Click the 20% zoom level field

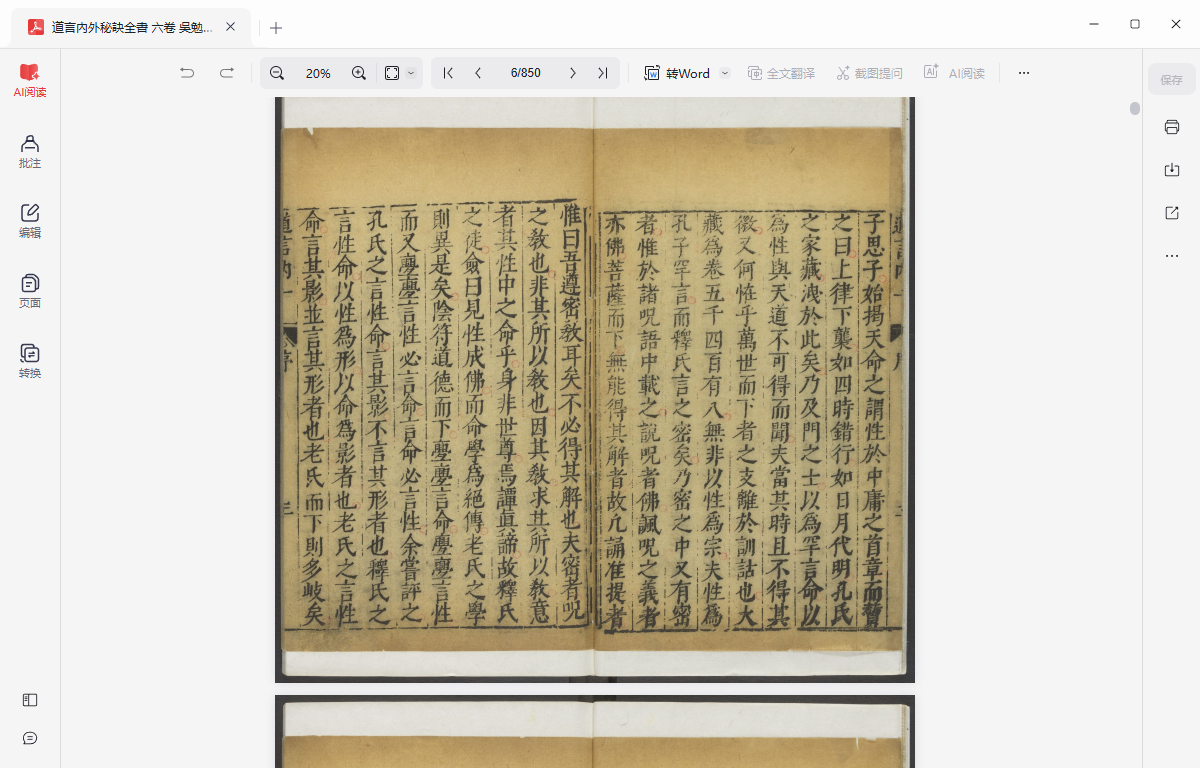coord(318,73)
